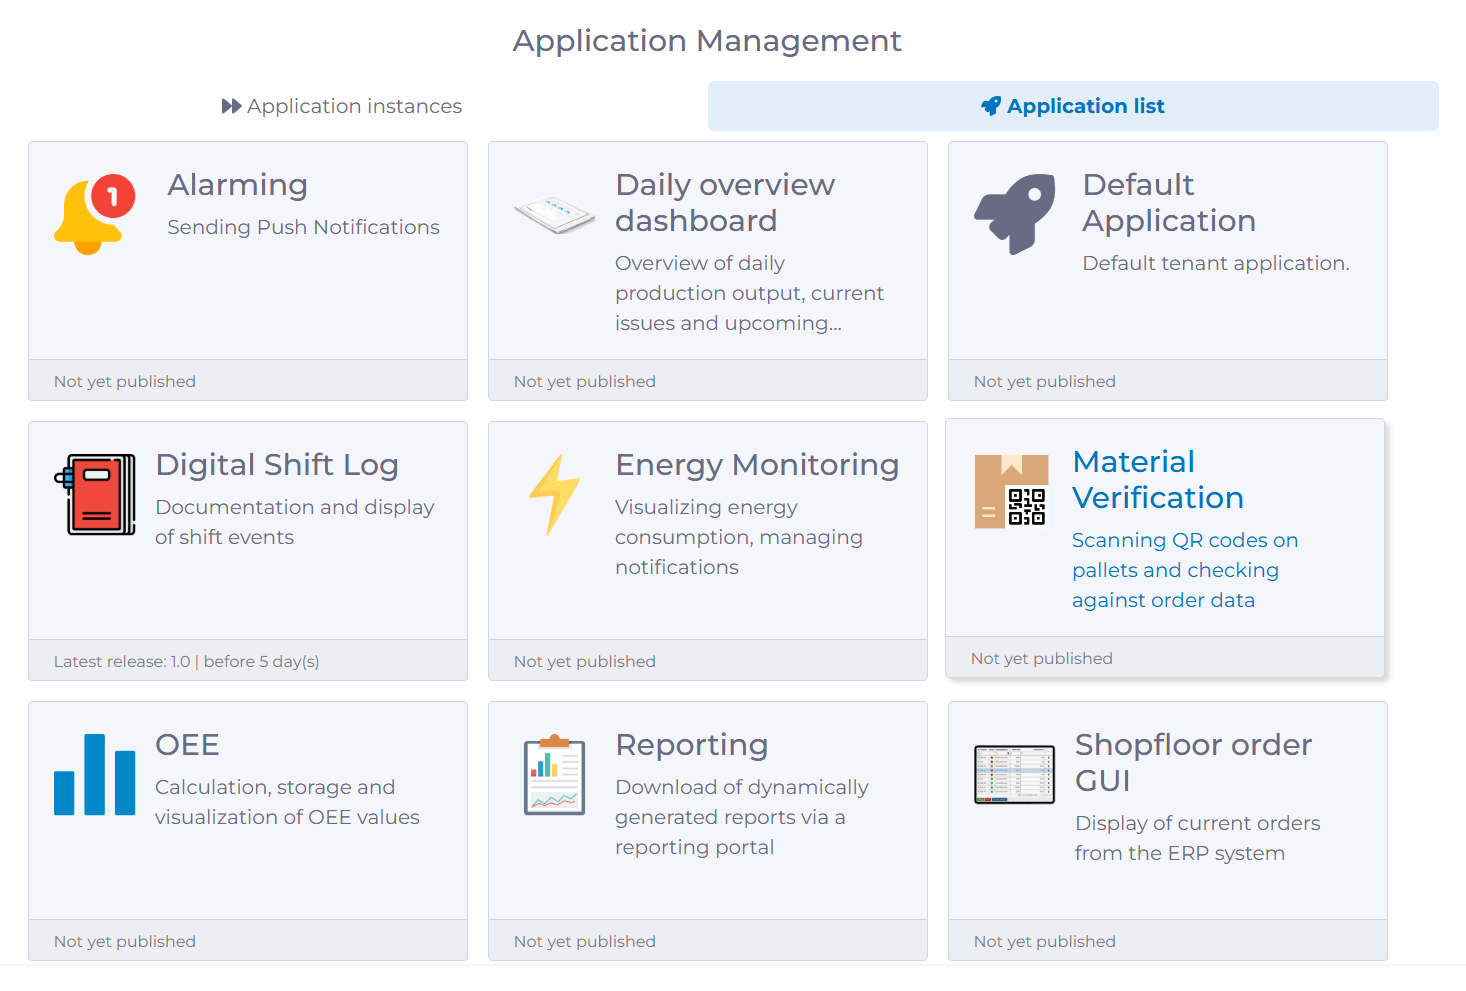Select the Reporting clipboard chart icon
Viewport: 1466px width, 991px height.
[553, 775]
